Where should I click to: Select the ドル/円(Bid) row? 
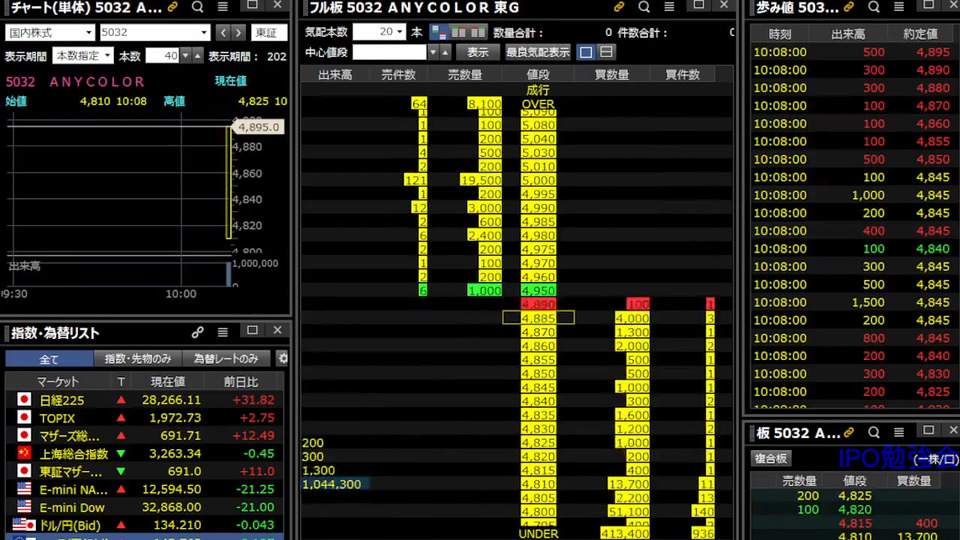coord(144,525)
